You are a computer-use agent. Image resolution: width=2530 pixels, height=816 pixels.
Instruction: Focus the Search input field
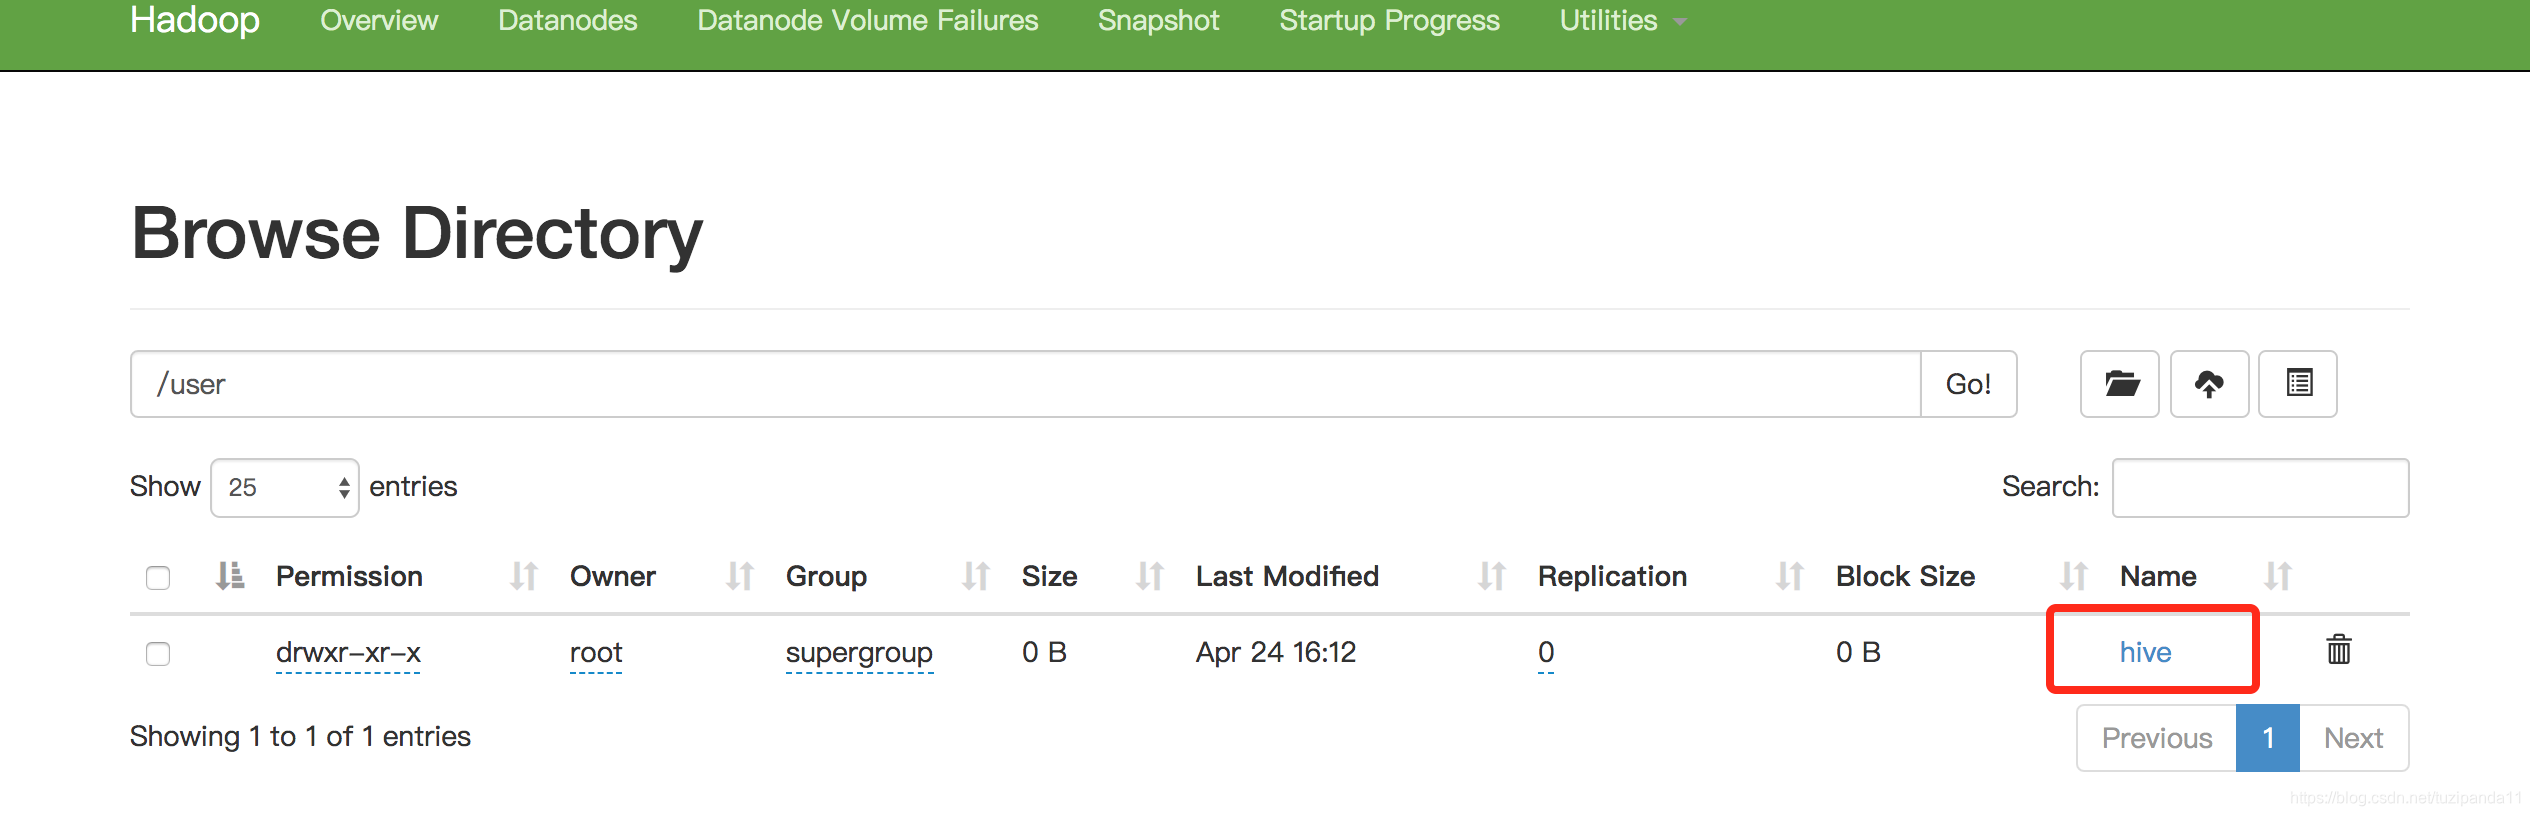click(2260, 488)
